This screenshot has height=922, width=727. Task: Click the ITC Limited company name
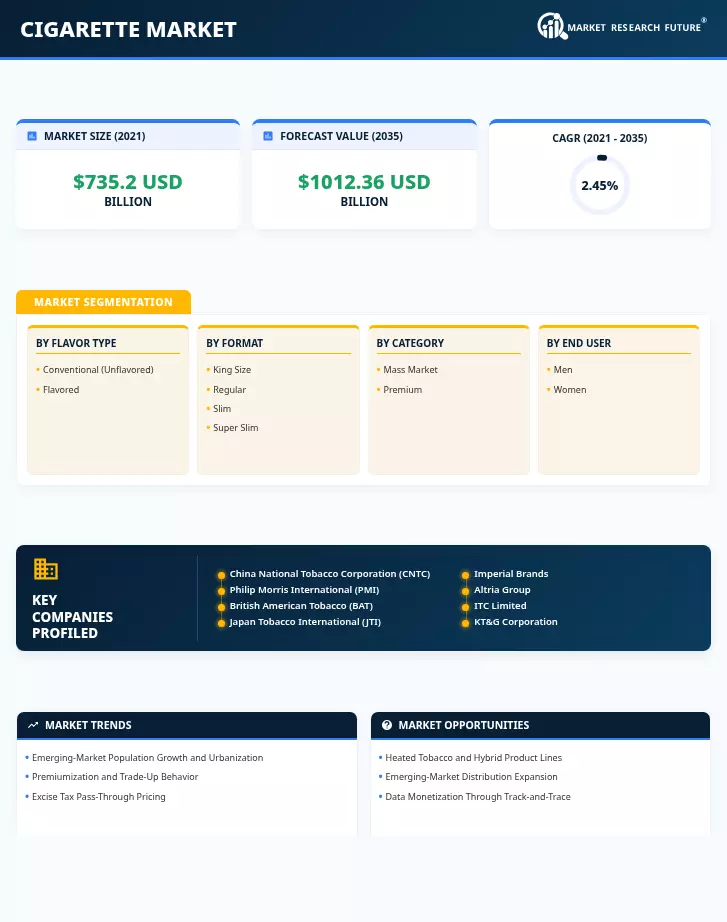point(500,606)
